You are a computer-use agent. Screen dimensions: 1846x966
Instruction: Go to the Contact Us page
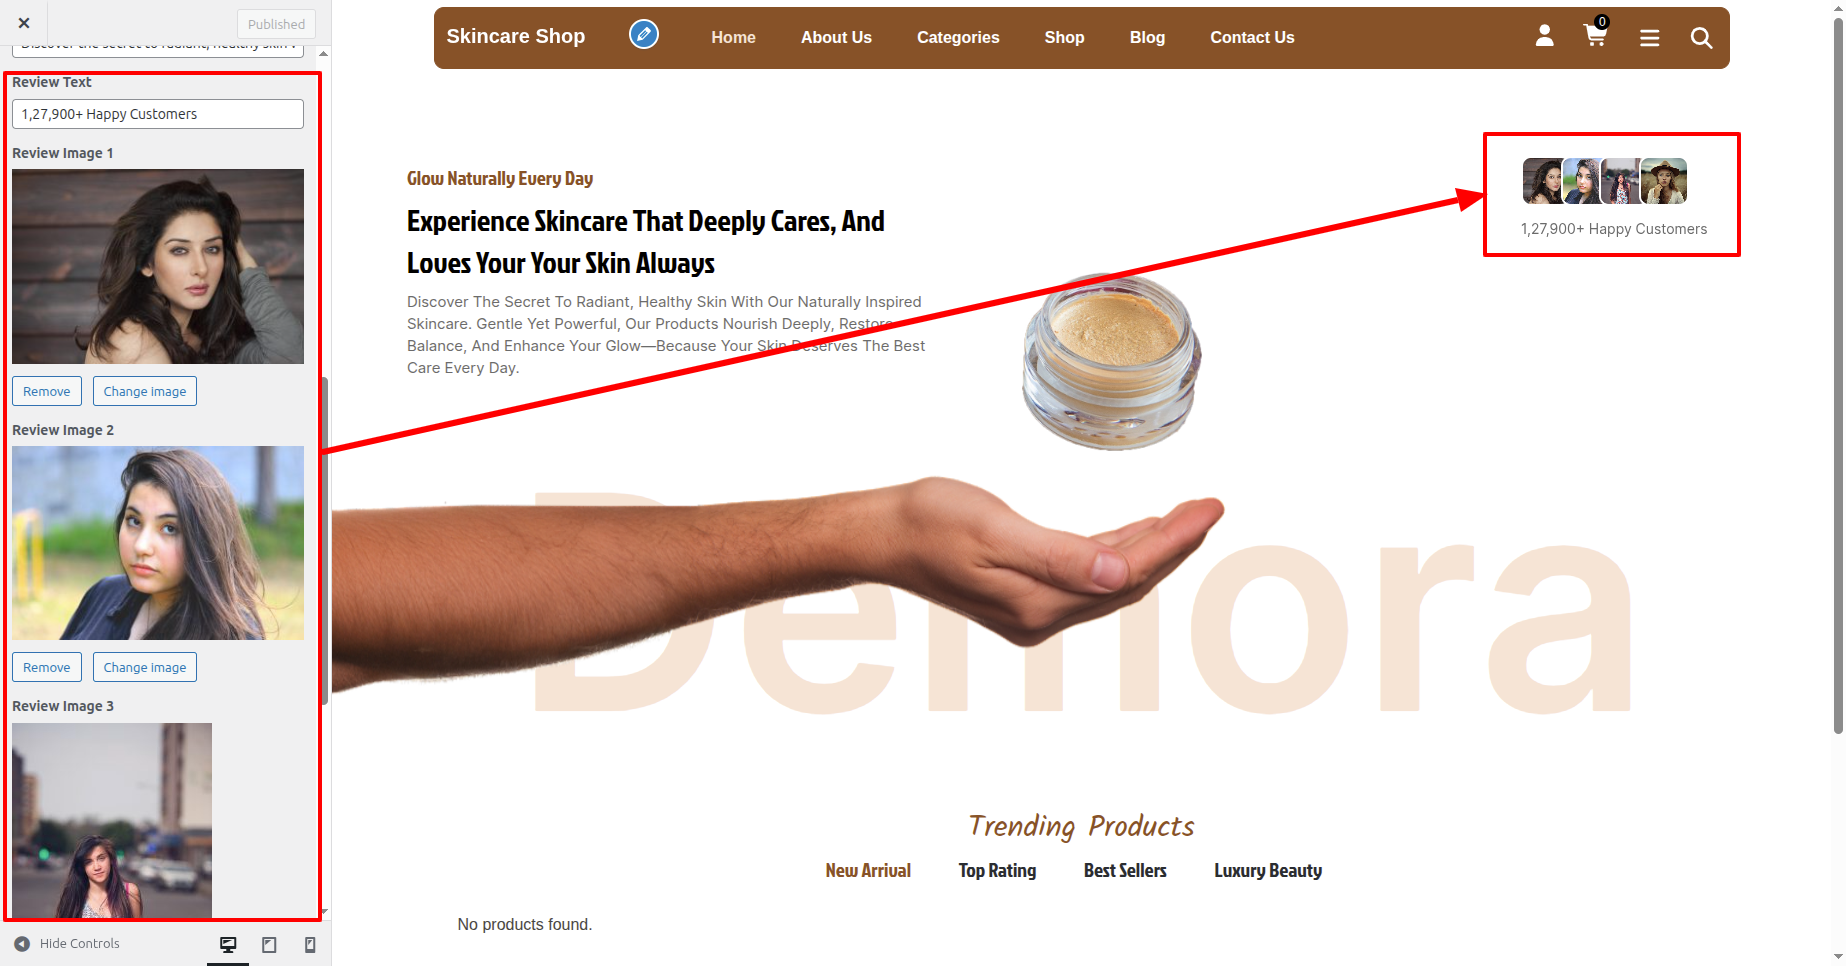1252,37
